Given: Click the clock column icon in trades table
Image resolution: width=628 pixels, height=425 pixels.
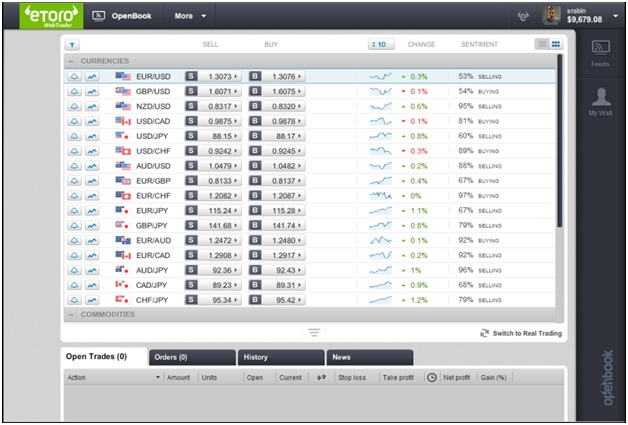Looking at the screenshot, I should pyautogui.click(x=432, y=377).
